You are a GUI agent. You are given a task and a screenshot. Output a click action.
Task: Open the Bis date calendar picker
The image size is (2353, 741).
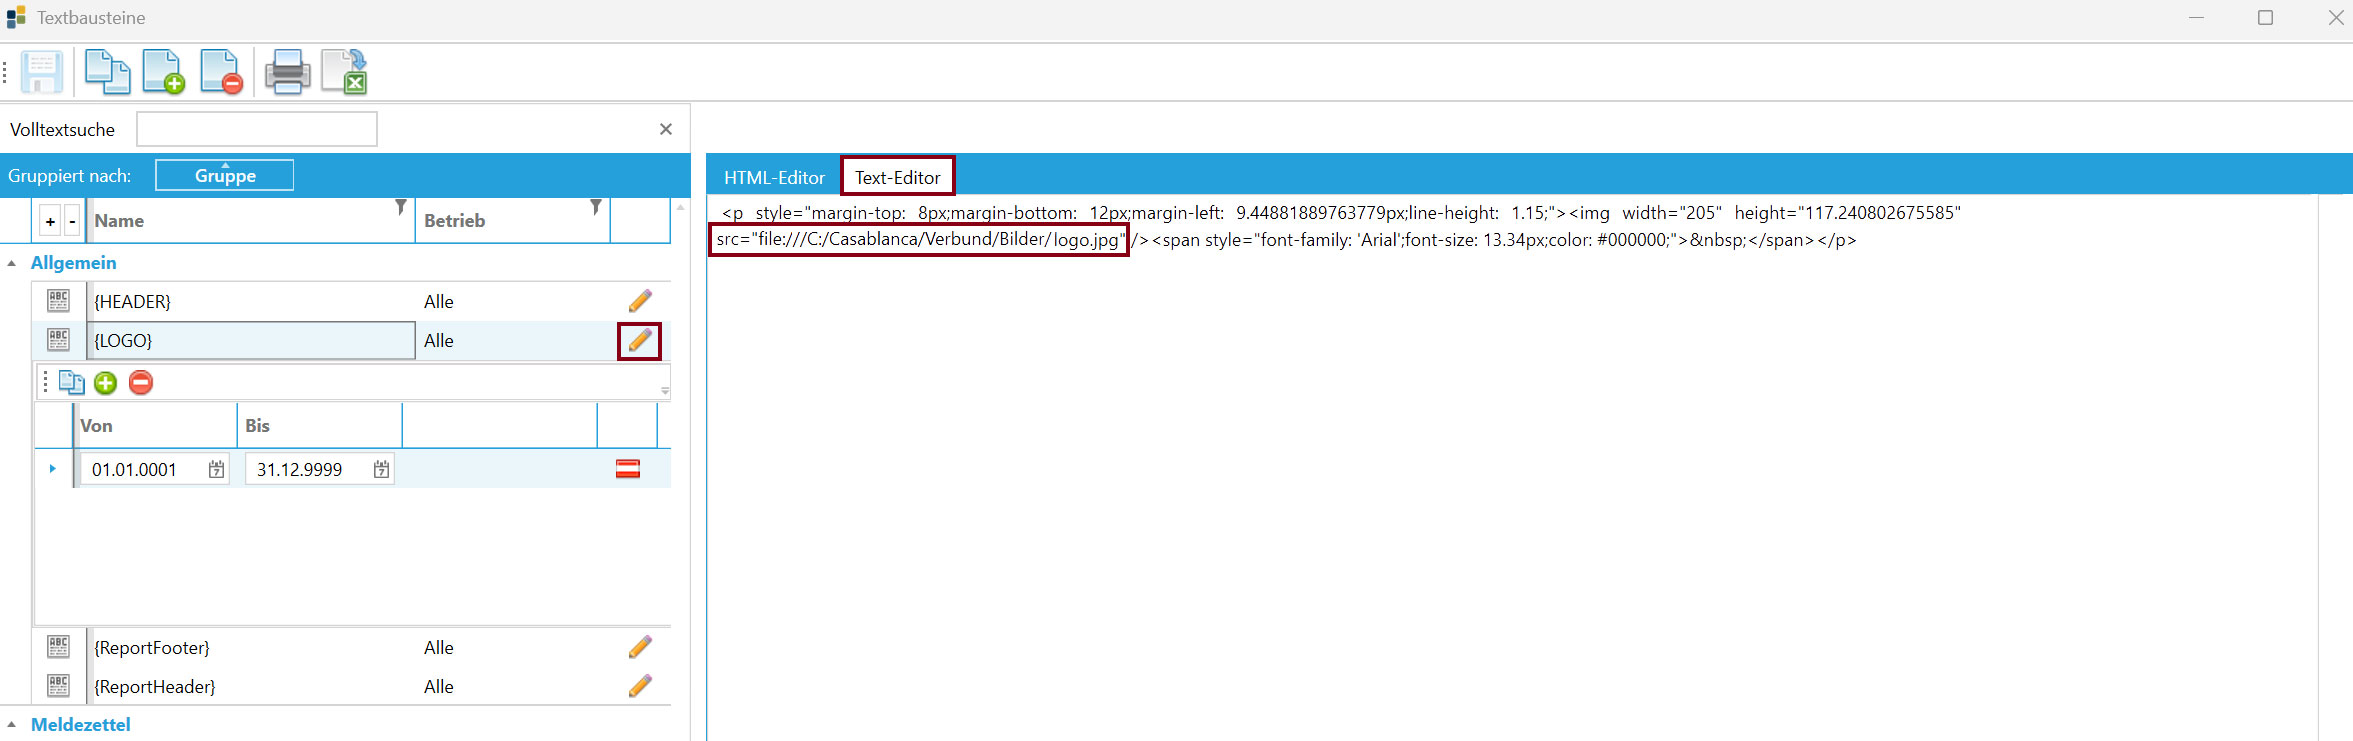381,470
